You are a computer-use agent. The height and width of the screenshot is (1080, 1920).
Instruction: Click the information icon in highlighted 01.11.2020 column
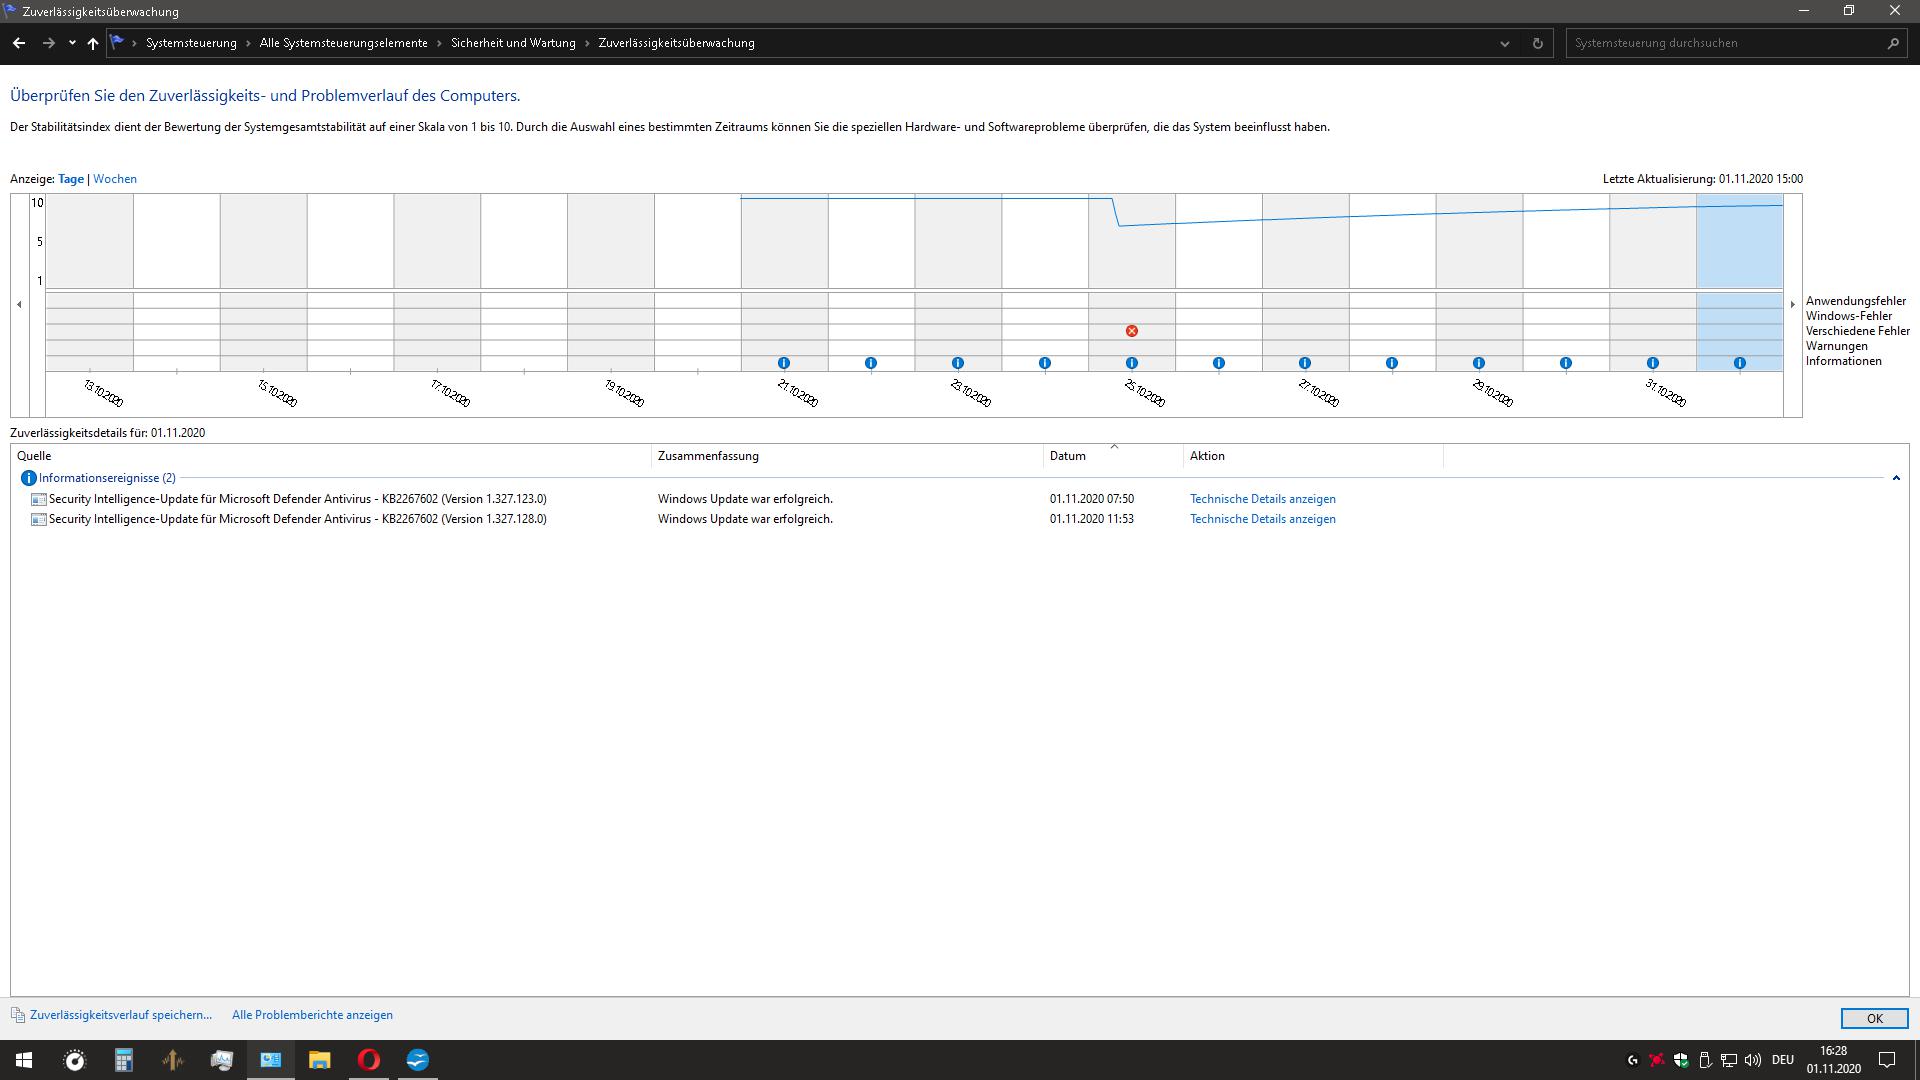(1739, 363)
